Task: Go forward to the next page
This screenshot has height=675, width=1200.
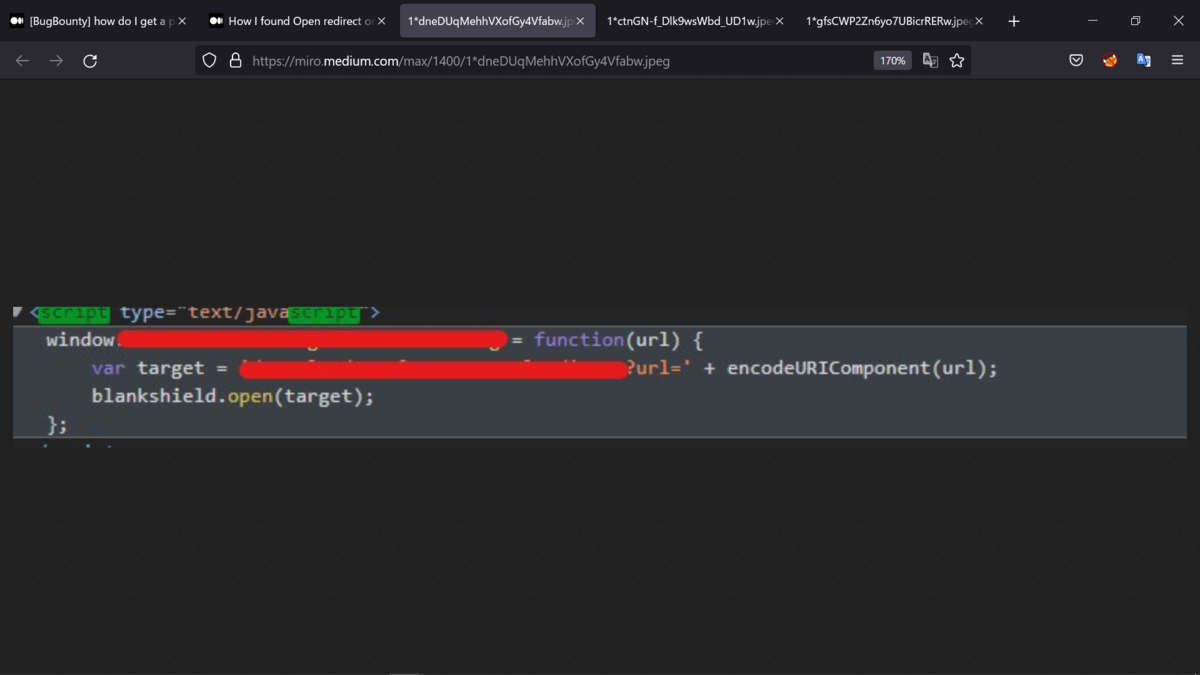Action: (56, 61)
